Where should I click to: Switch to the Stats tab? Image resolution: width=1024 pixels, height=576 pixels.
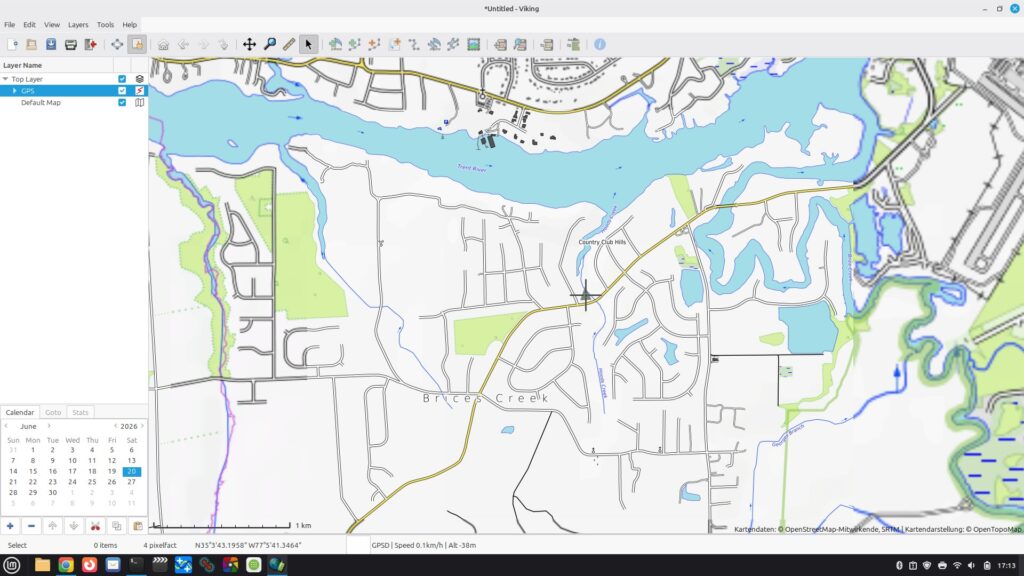pos(80,412)
